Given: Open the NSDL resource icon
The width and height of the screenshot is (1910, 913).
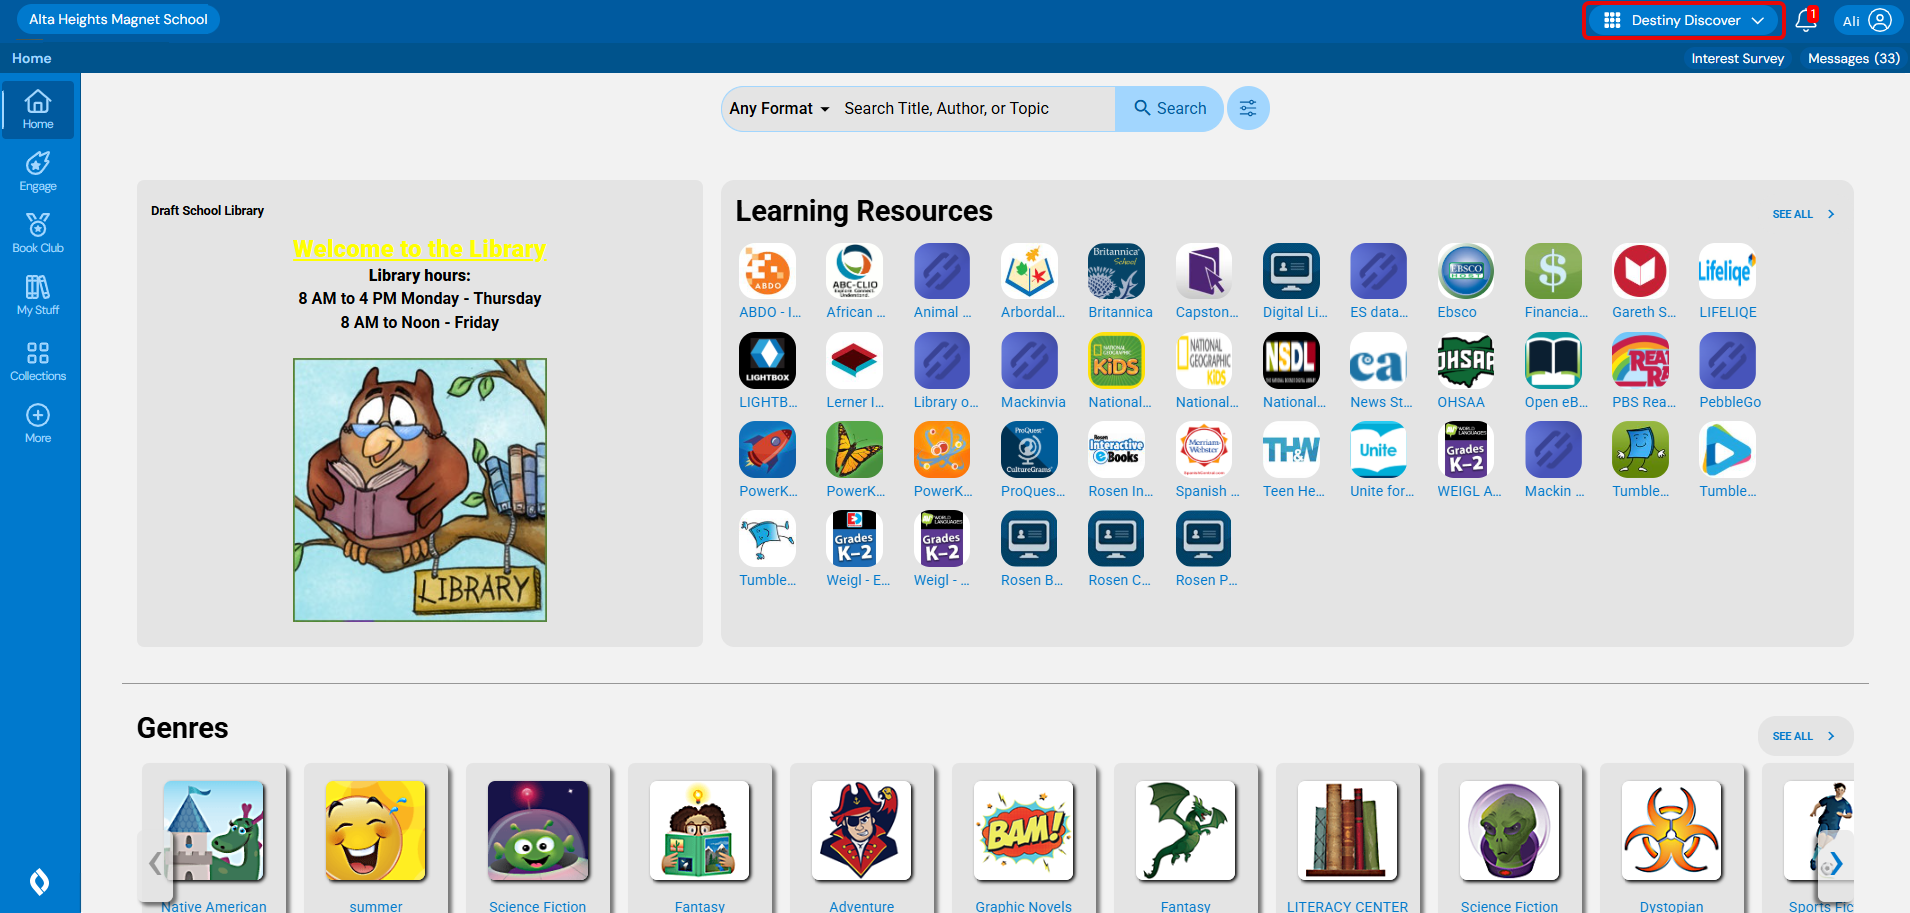Looking at the screenshot, I should [1291, 361].
